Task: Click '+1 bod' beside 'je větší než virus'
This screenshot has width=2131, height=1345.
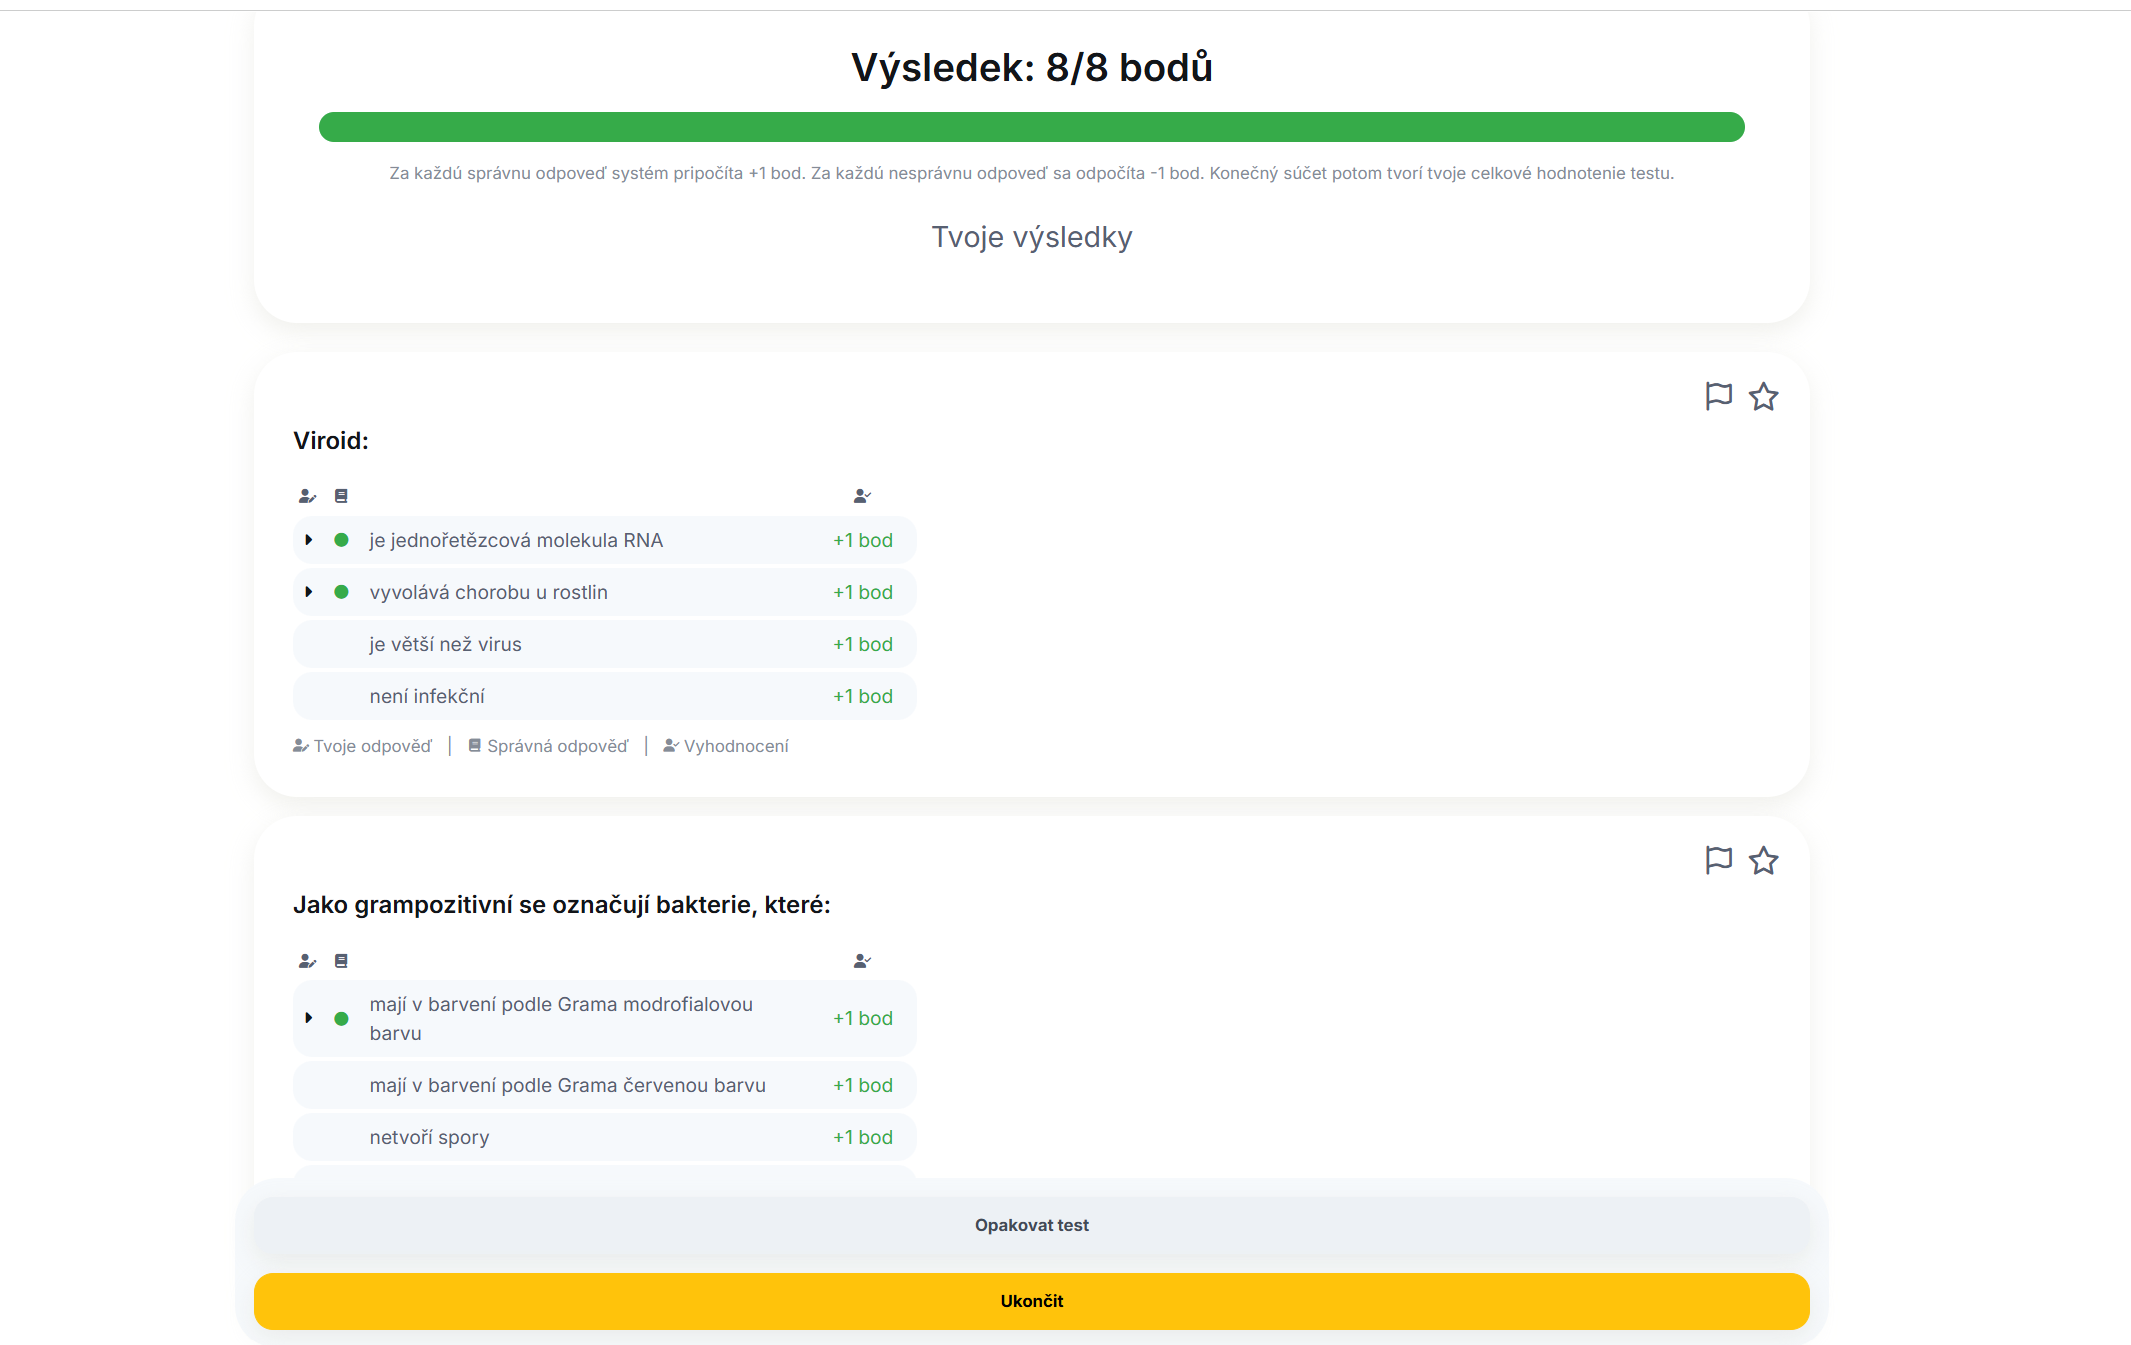Action: [x=862, y=644]
